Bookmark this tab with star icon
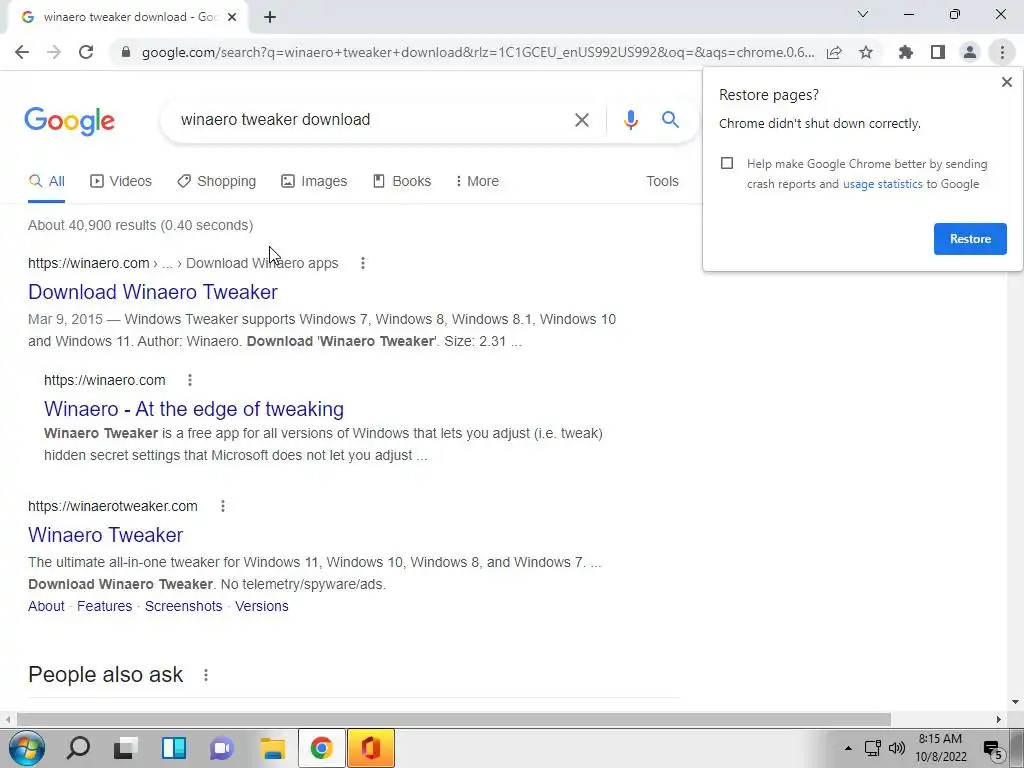 point(866,52)
